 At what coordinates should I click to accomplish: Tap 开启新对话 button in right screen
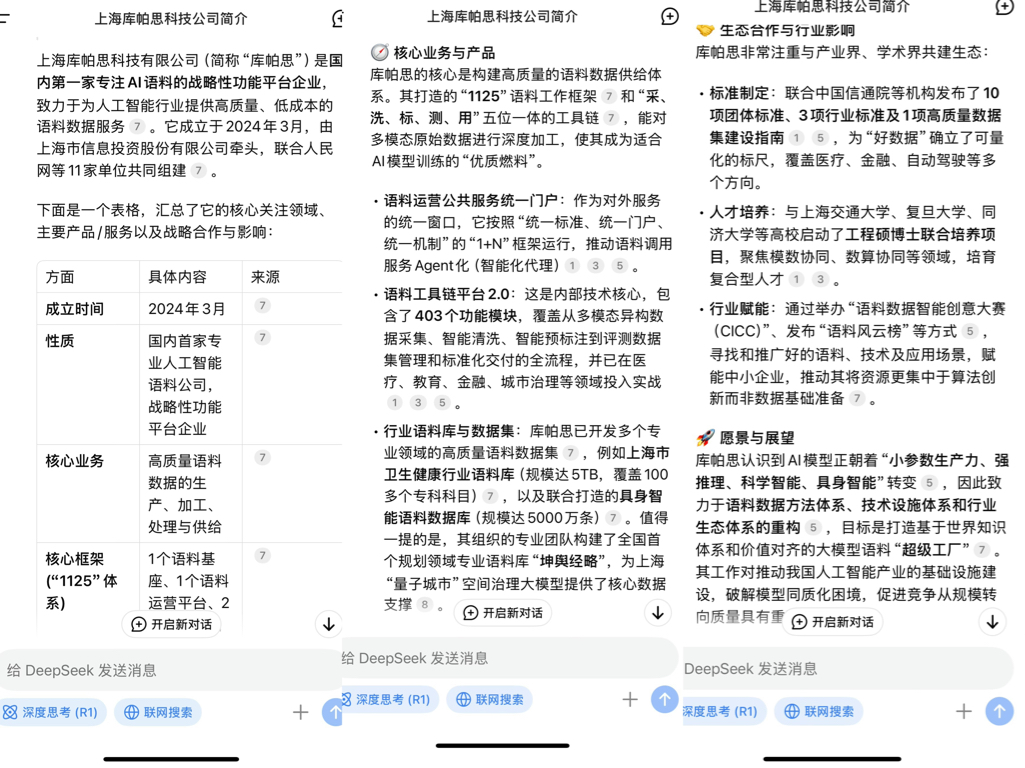(833, 622)
